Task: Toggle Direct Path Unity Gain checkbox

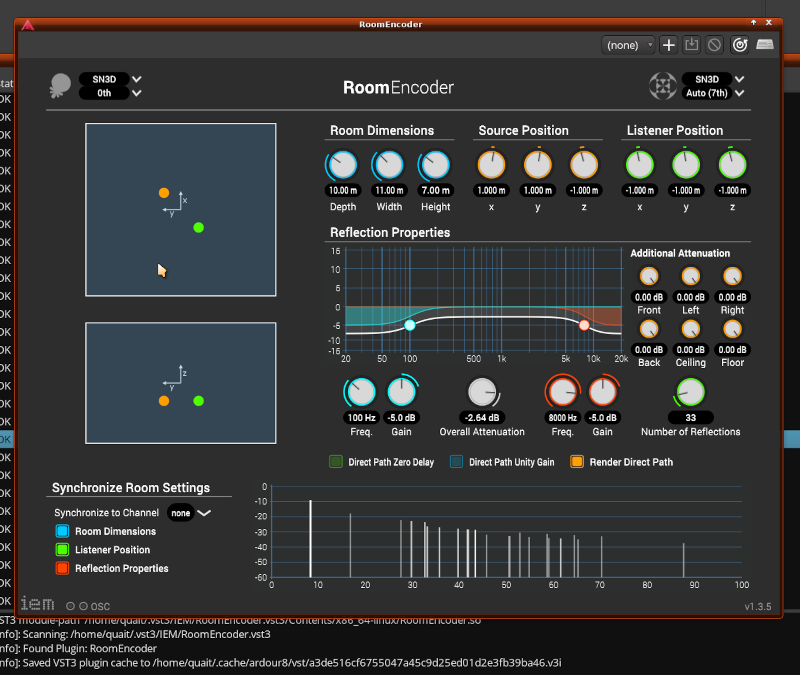Action: tap(456, 462)
